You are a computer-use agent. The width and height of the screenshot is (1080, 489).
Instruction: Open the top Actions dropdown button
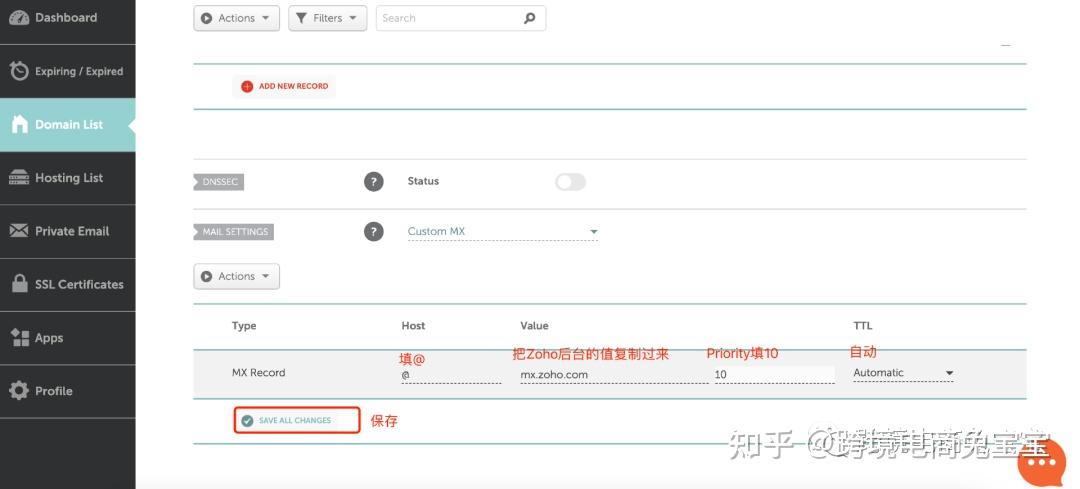click(236, 18)
